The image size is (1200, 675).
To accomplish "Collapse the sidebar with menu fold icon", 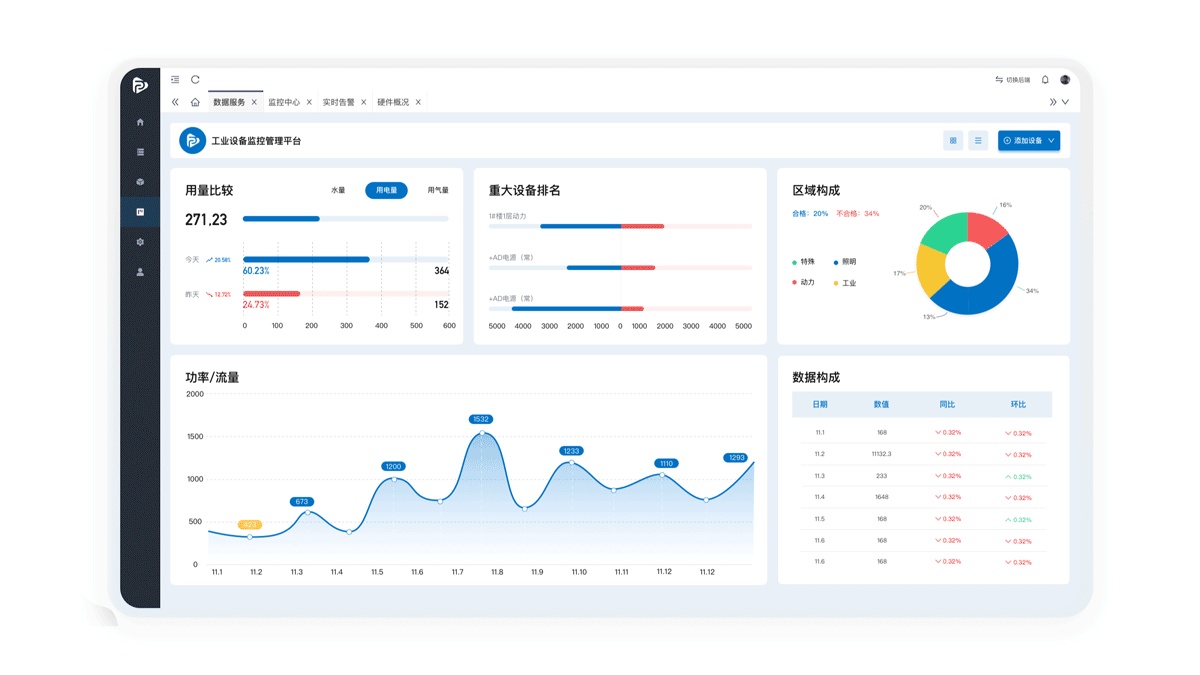I will [x=175, y=80].
